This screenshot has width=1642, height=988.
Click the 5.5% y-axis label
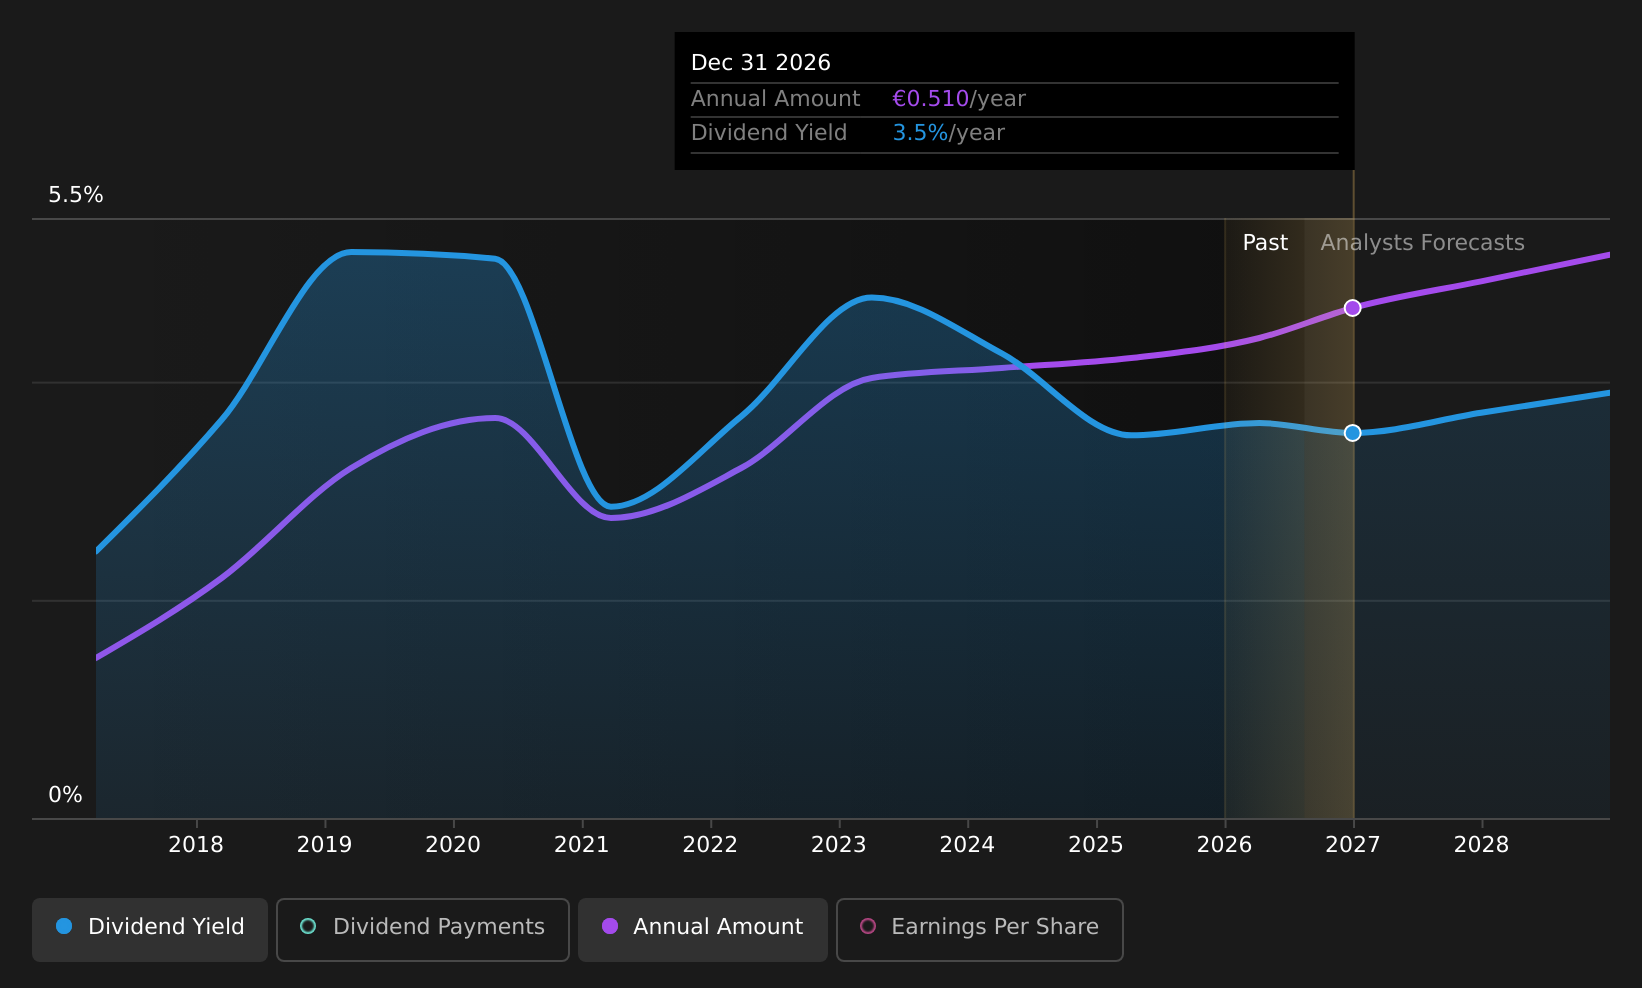click(76, 195)
